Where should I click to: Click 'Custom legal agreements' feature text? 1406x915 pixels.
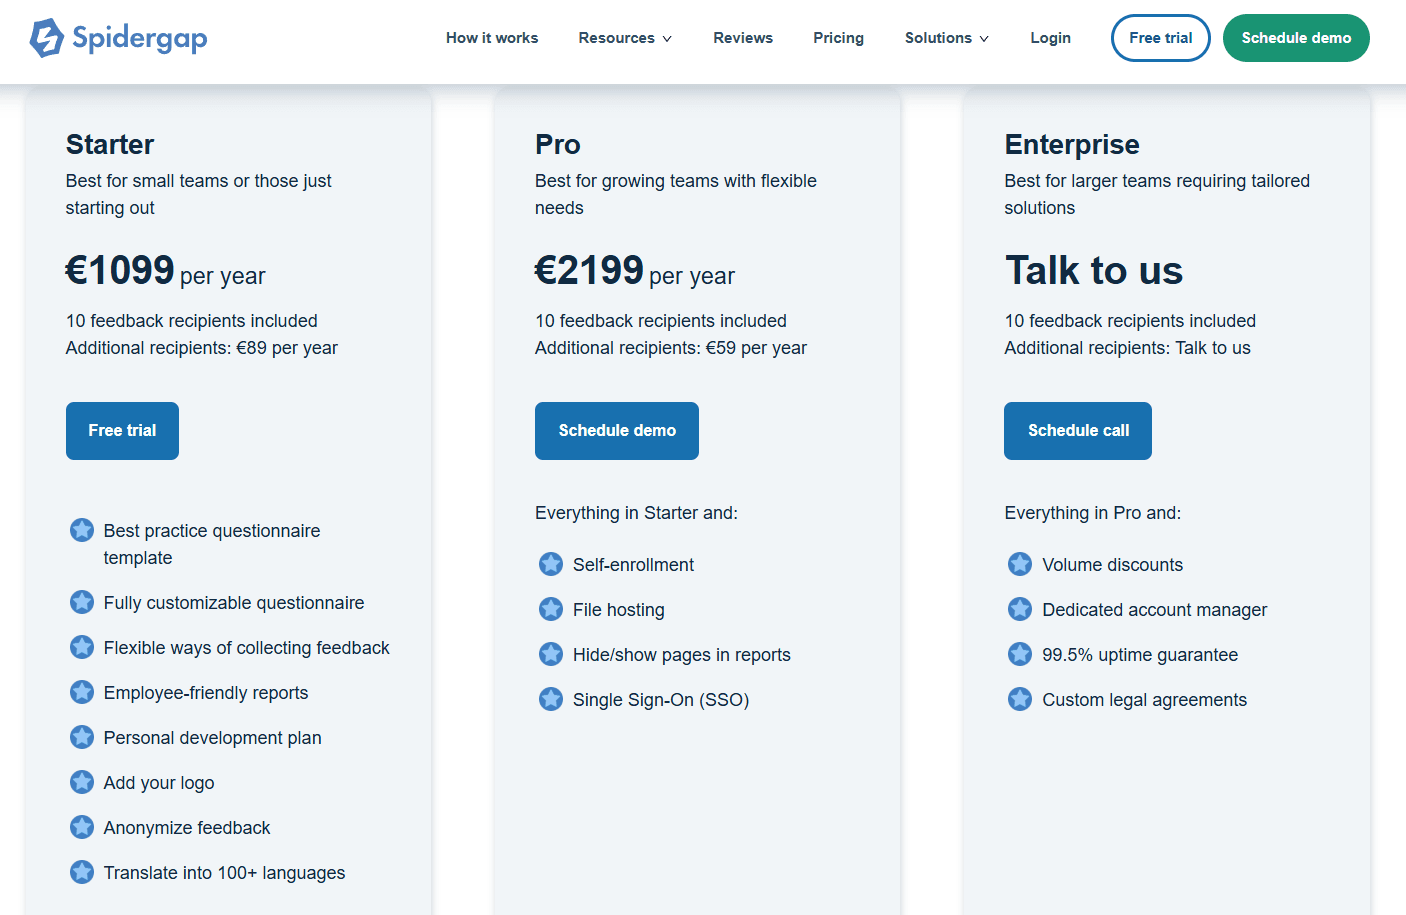pyautogui.click(x=1145, y=700)
